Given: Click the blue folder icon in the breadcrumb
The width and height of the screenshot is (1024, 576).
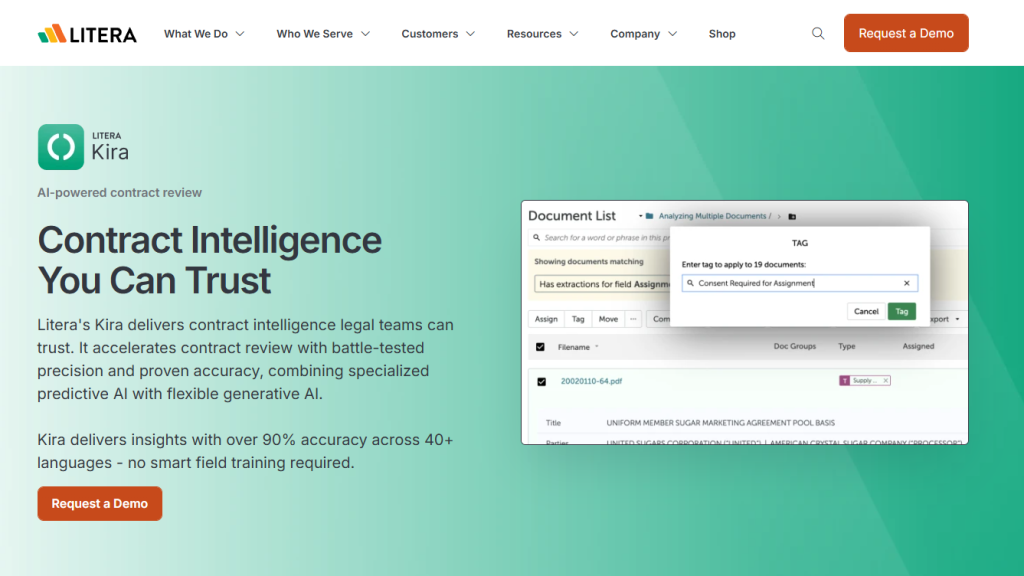Looking at the screenshot, I should 649,216.
